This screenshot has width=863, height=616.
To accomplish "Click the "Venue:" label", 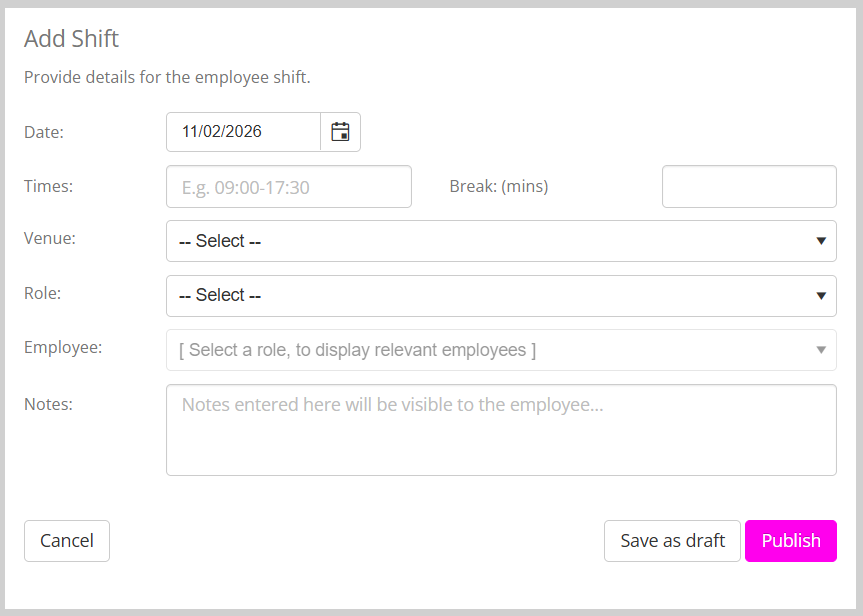I will click(x=50, y=238).
